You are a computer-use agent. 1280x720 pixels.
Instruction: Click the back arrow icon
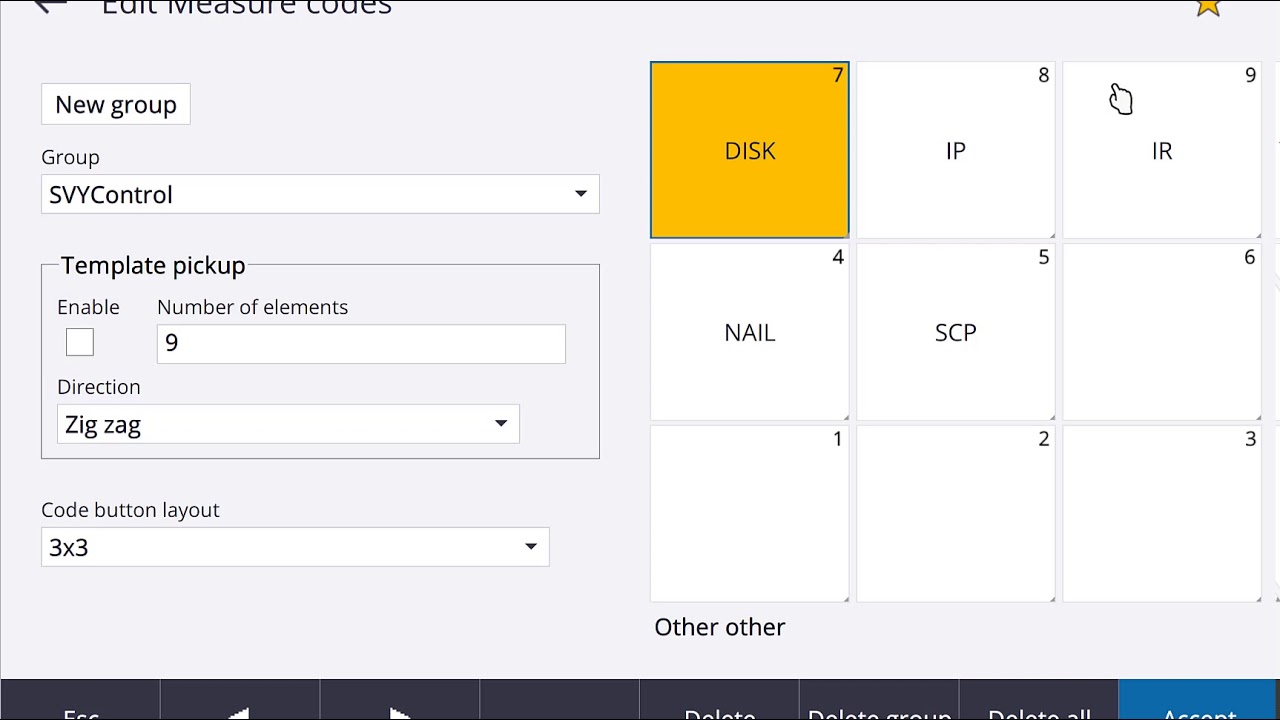click(x=48, y=6)
